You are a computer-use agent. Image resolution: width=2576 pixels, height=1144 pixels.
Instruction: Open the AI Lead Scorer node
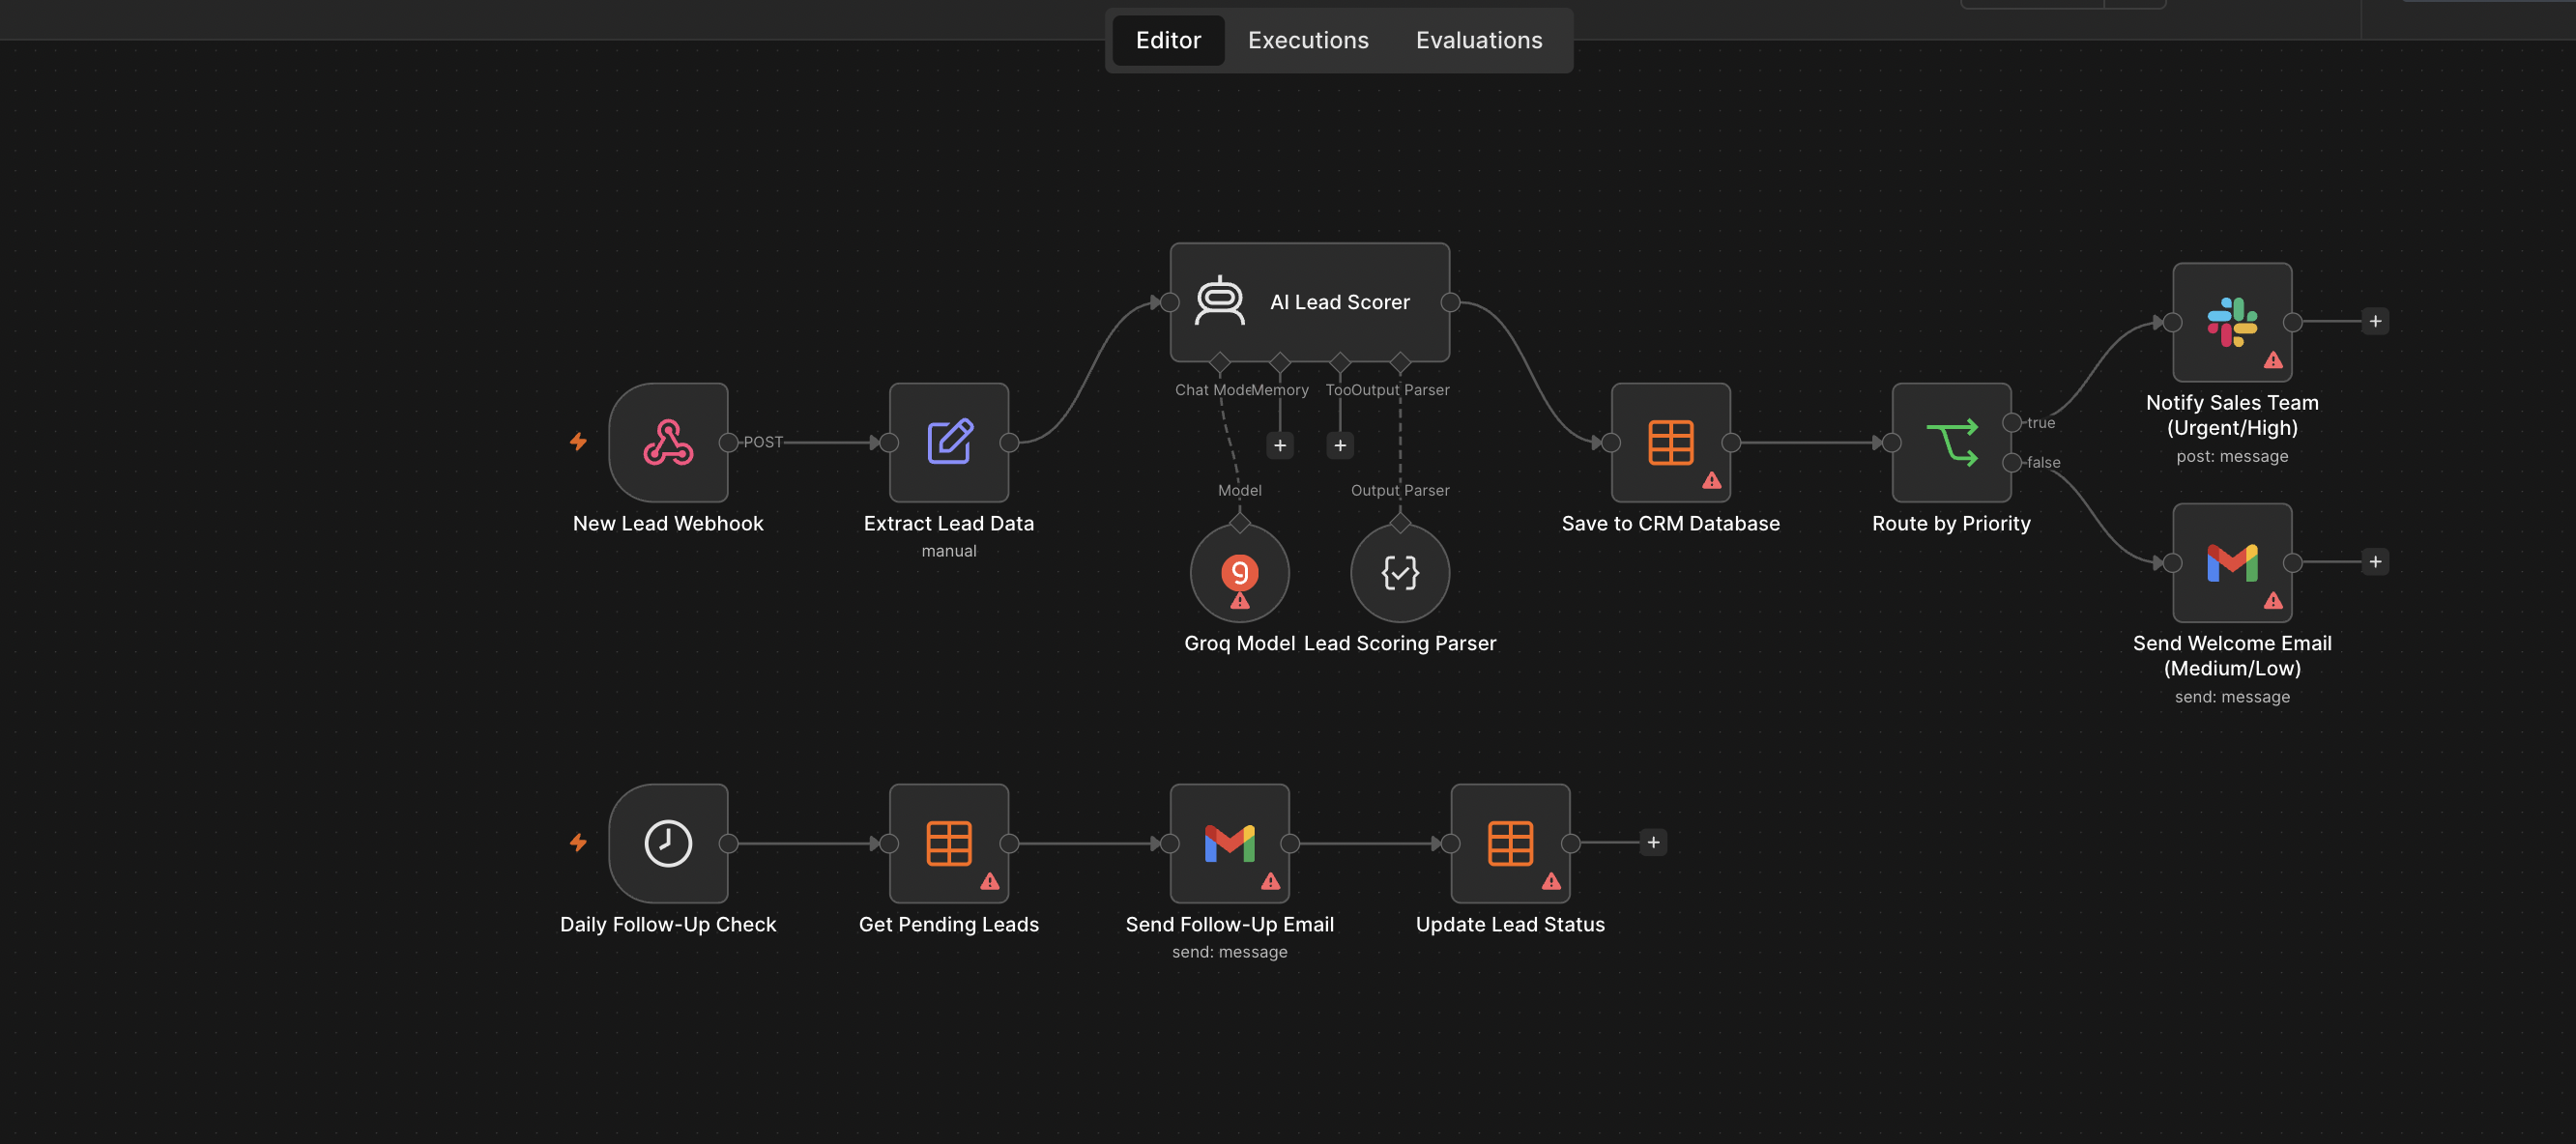coord(1310,302)
